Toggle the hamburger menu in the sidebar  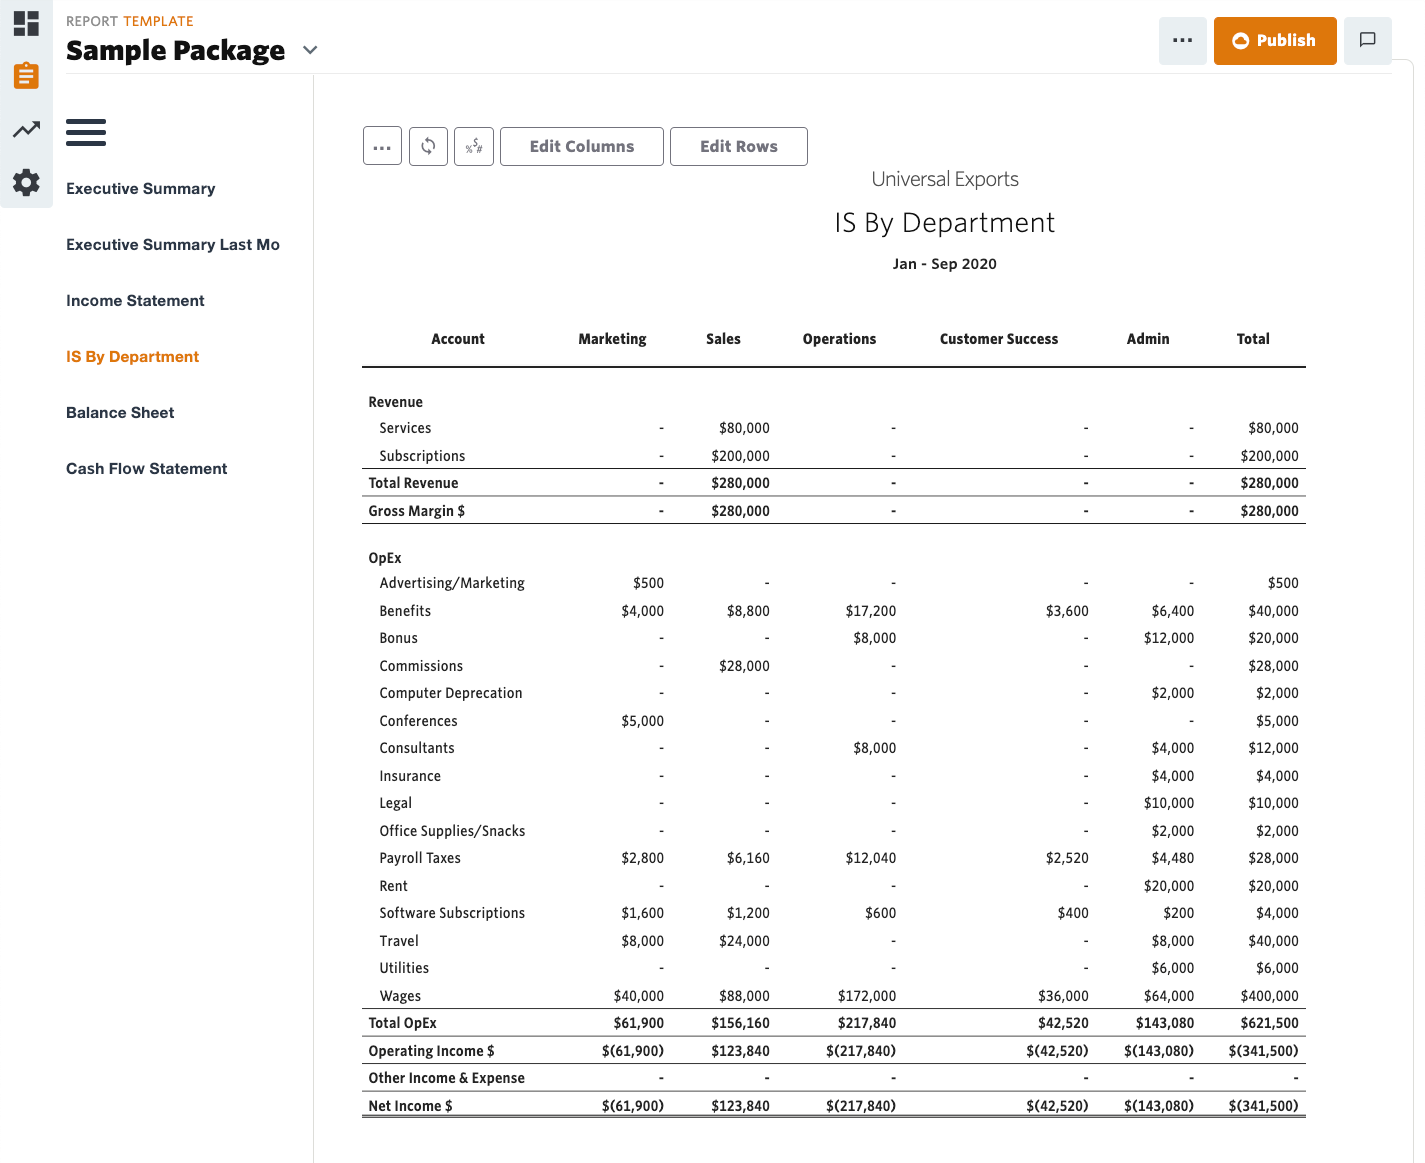86,132
